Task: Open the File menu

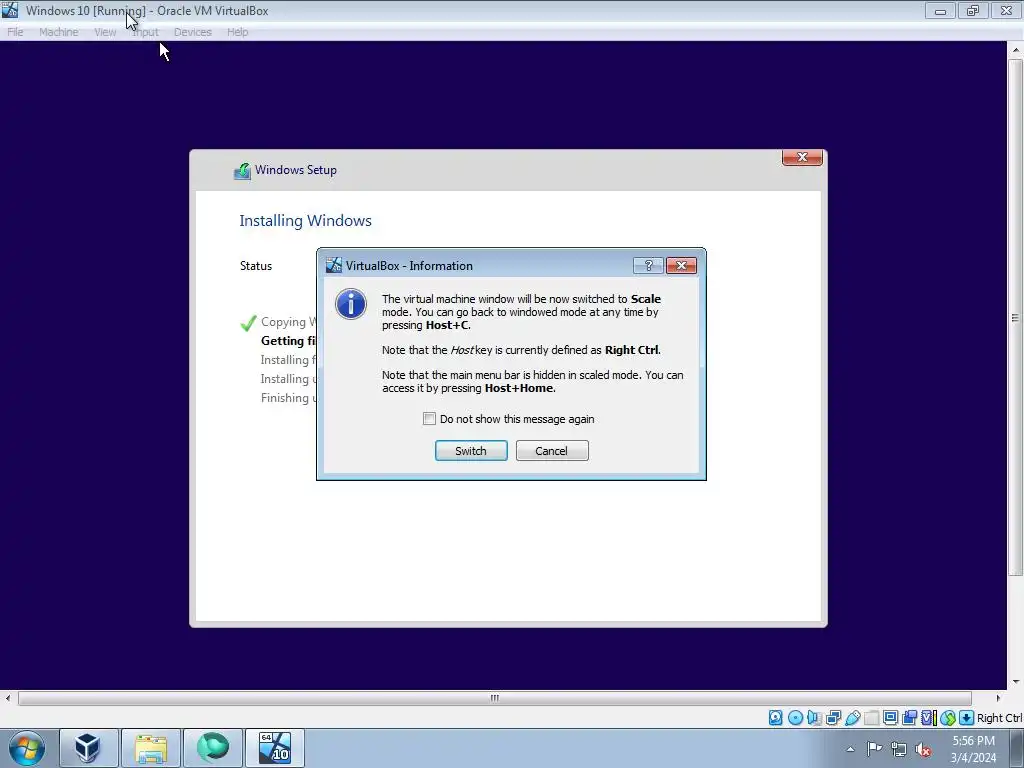Action: (x=15, y=32)
